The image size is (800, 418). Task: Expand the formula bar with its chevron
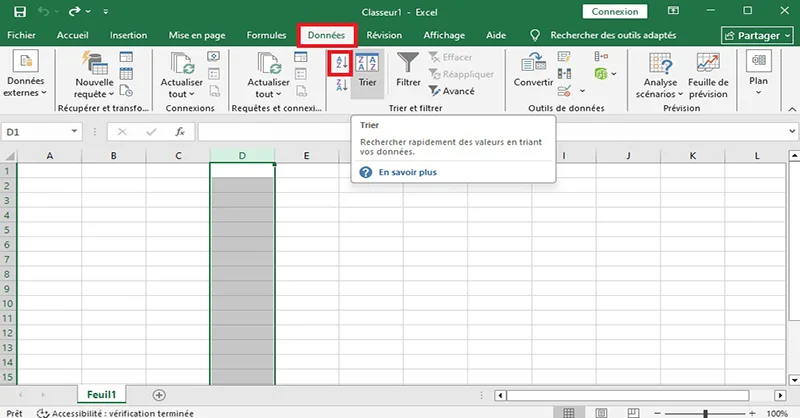(x=792, y=132)
